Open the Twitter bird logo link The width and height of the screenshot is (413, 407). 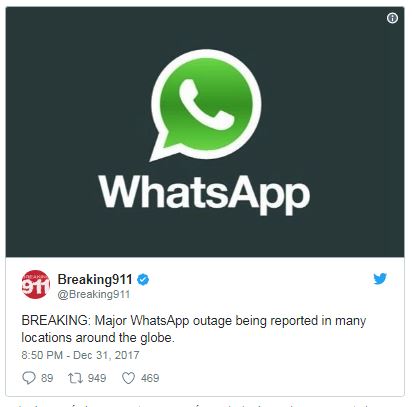pyautogui.click(x=380, y=279)
